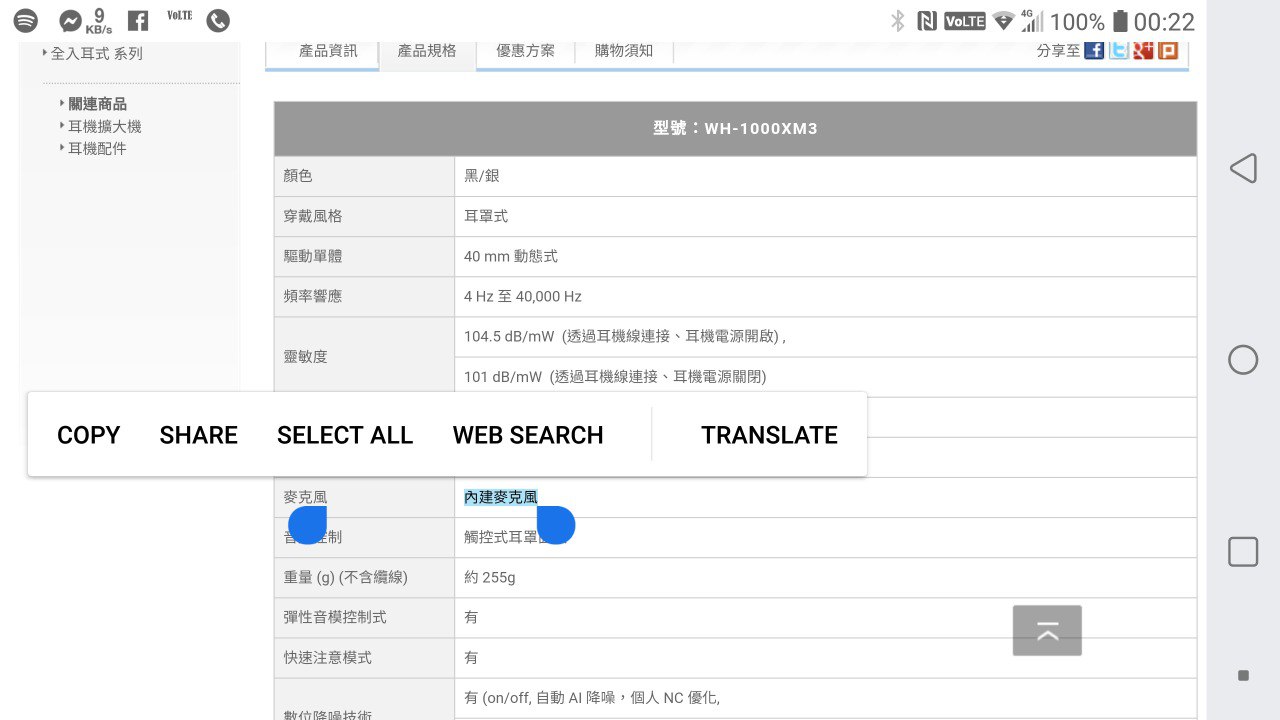Click the 黑/銀 color value
The width and height of the screenshot is (1280, 720).
[x=481, y=176]
